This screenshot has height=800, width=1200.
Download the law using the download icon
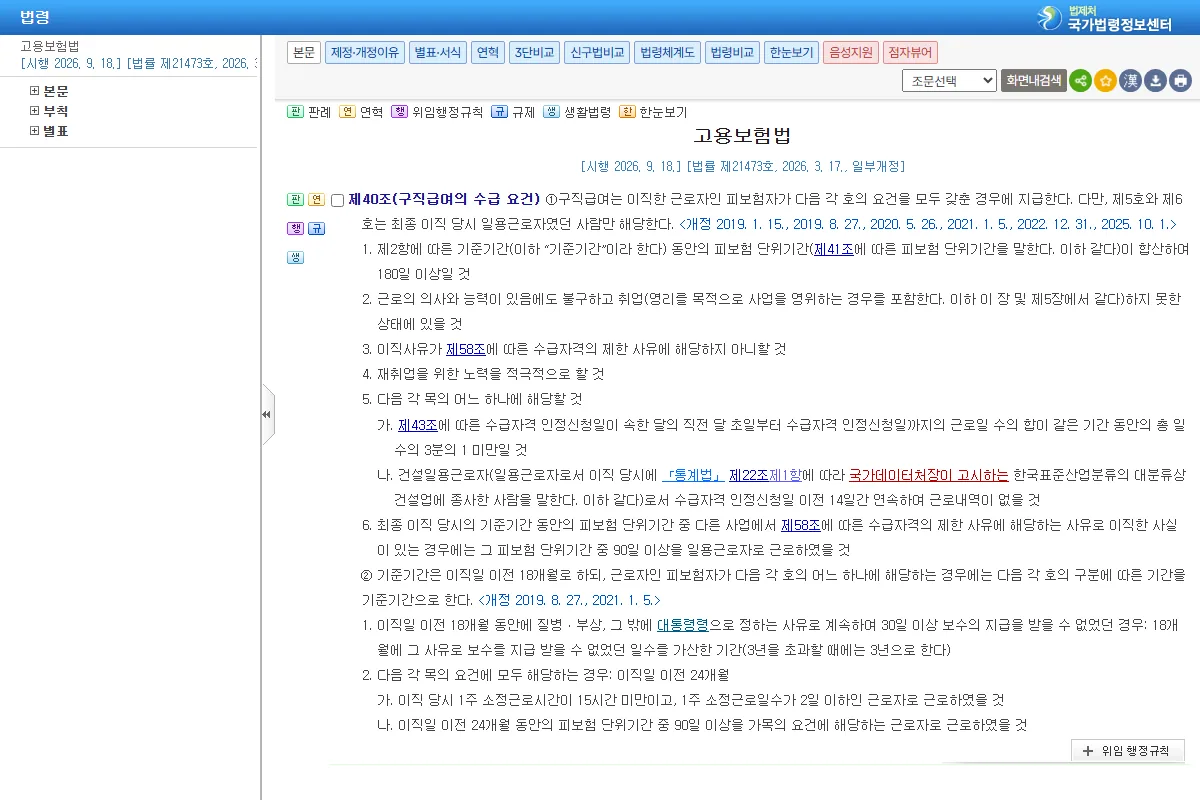pos(1155,81)
